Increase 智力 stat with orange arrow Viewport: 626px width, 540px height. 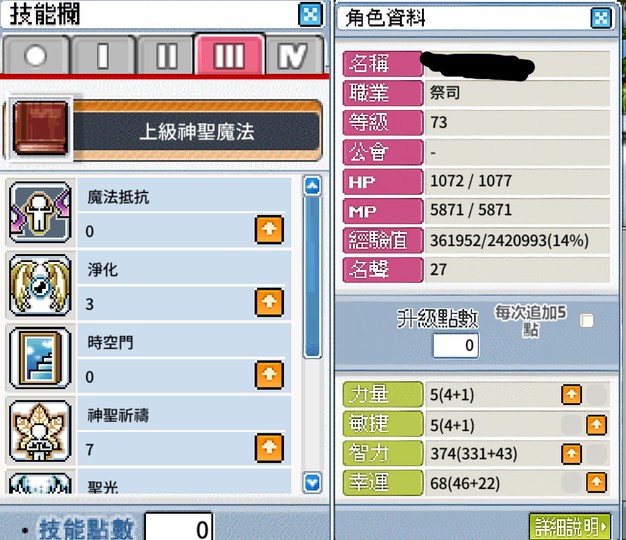pyautogui.click(x=571, y=454)
